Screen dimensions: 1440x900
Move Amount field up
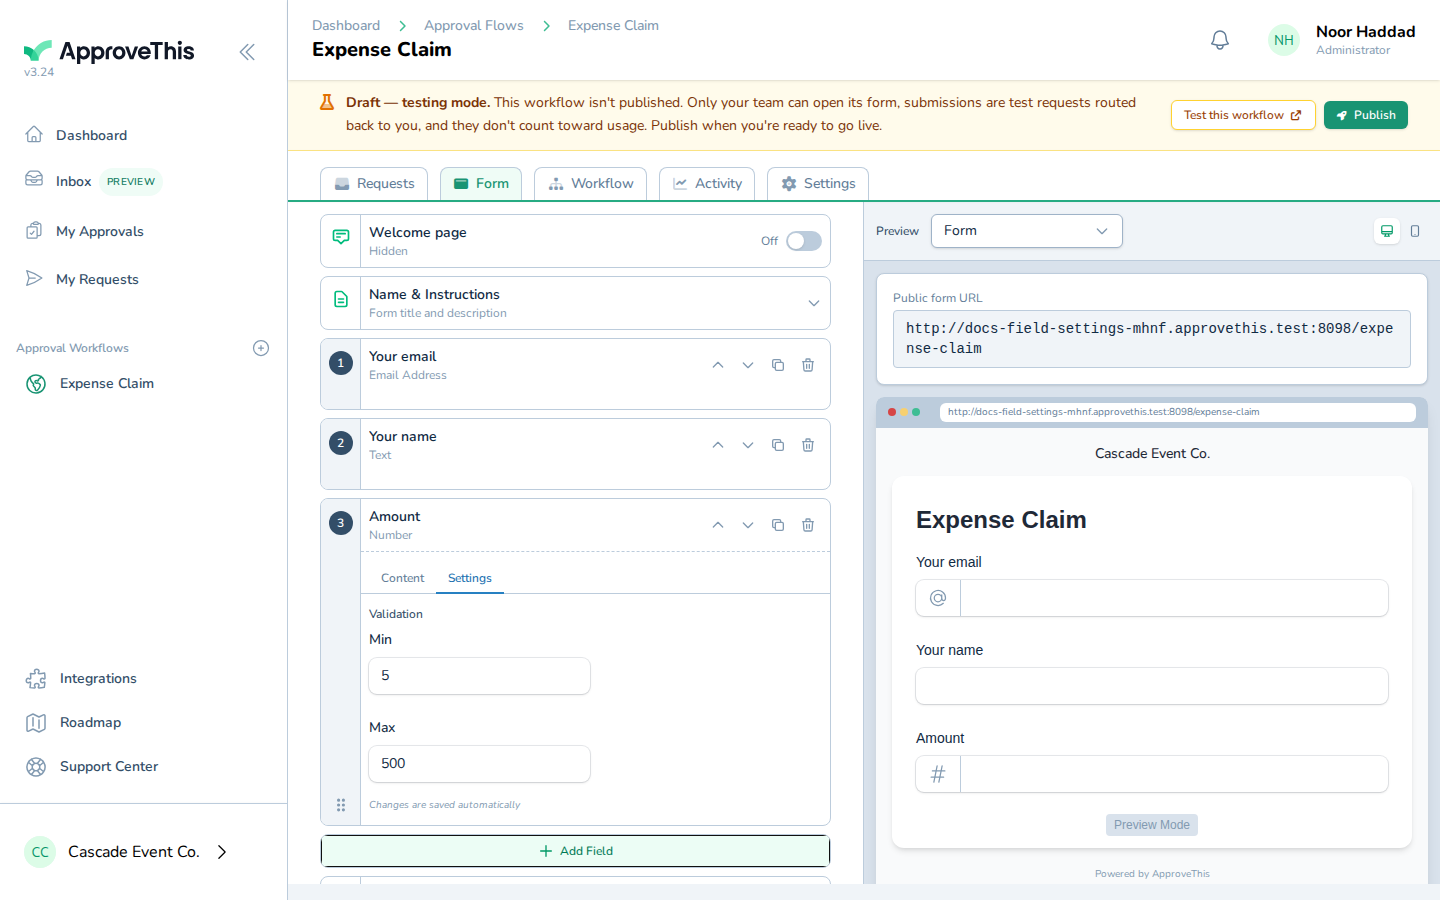point(718,525)
